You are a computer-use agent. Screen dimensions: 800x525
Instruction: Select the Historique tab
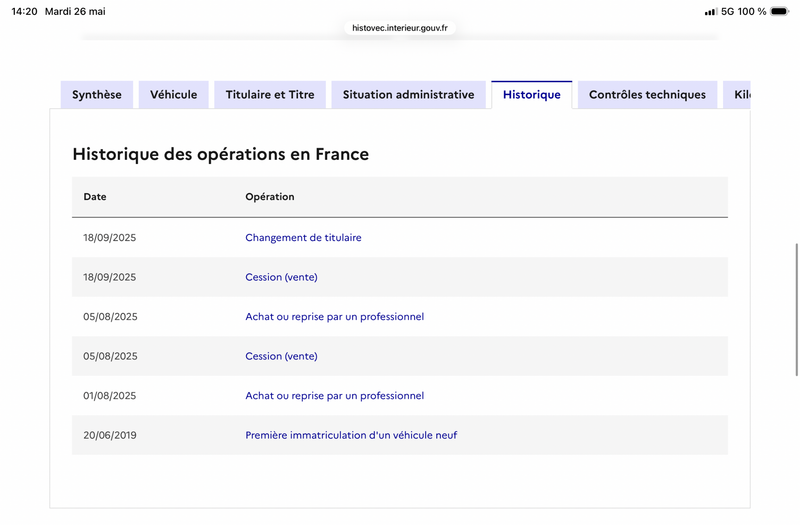[x=532, y=94]
